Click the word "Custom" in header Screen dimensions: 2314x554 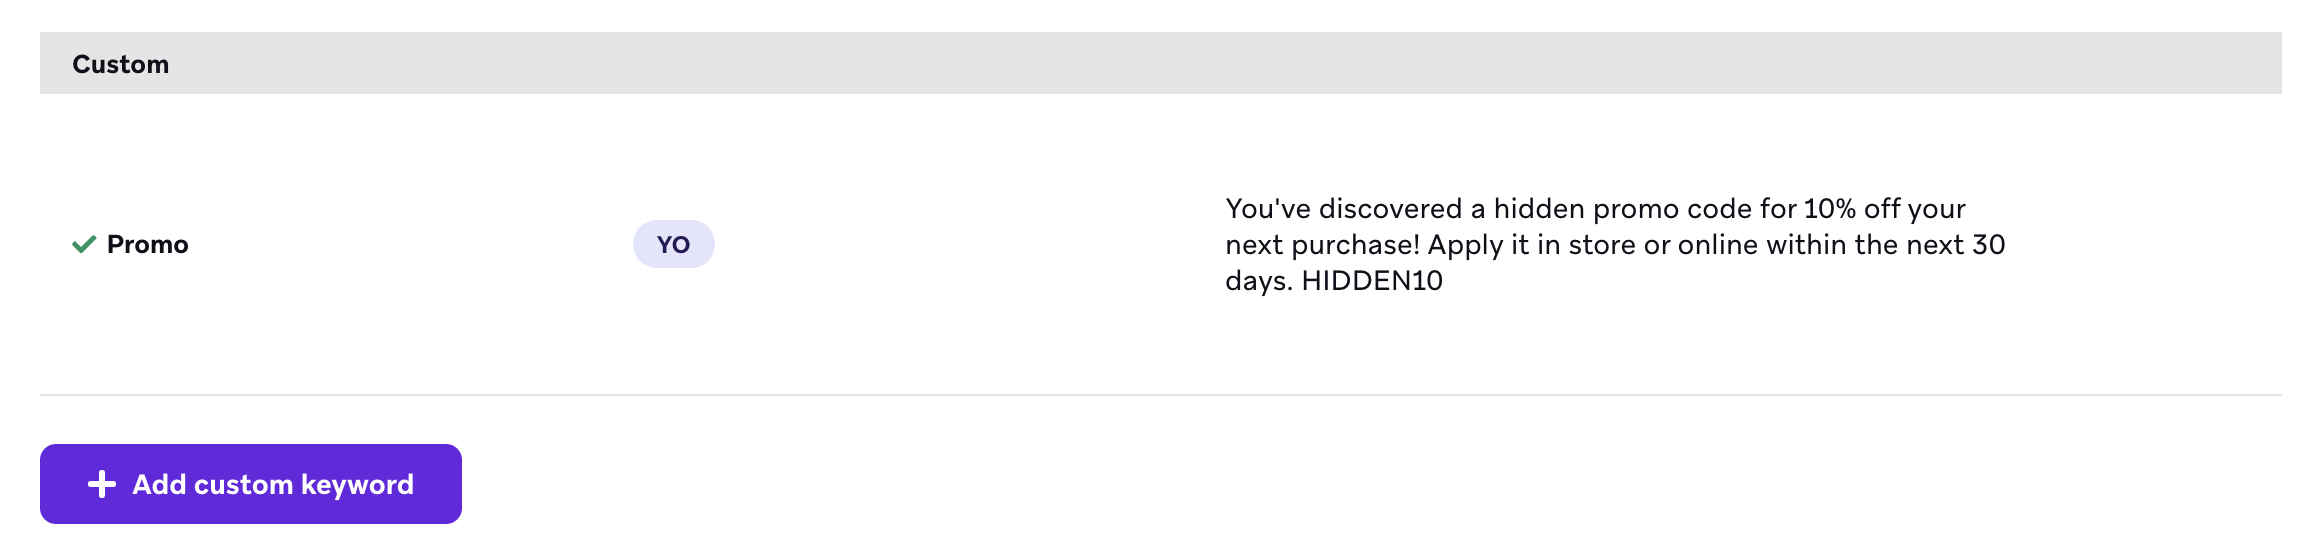tap(121, 65)
